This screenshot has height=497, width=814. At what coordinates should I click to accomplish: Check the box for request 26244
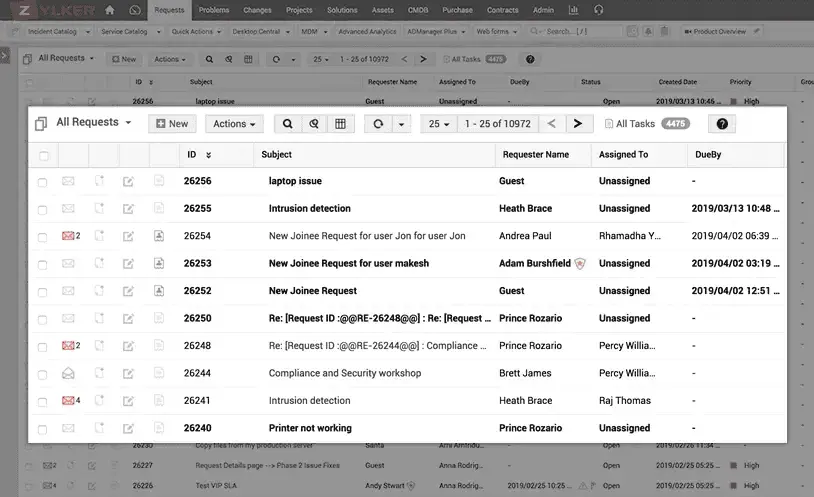[43, 374]
